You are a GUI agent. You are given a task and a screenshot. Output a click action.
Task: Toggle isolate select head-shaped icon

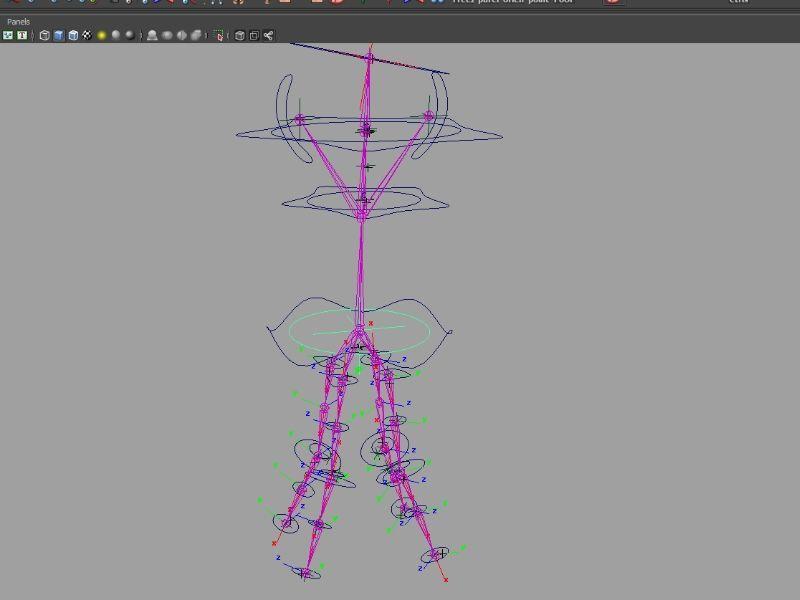point(152,35)
